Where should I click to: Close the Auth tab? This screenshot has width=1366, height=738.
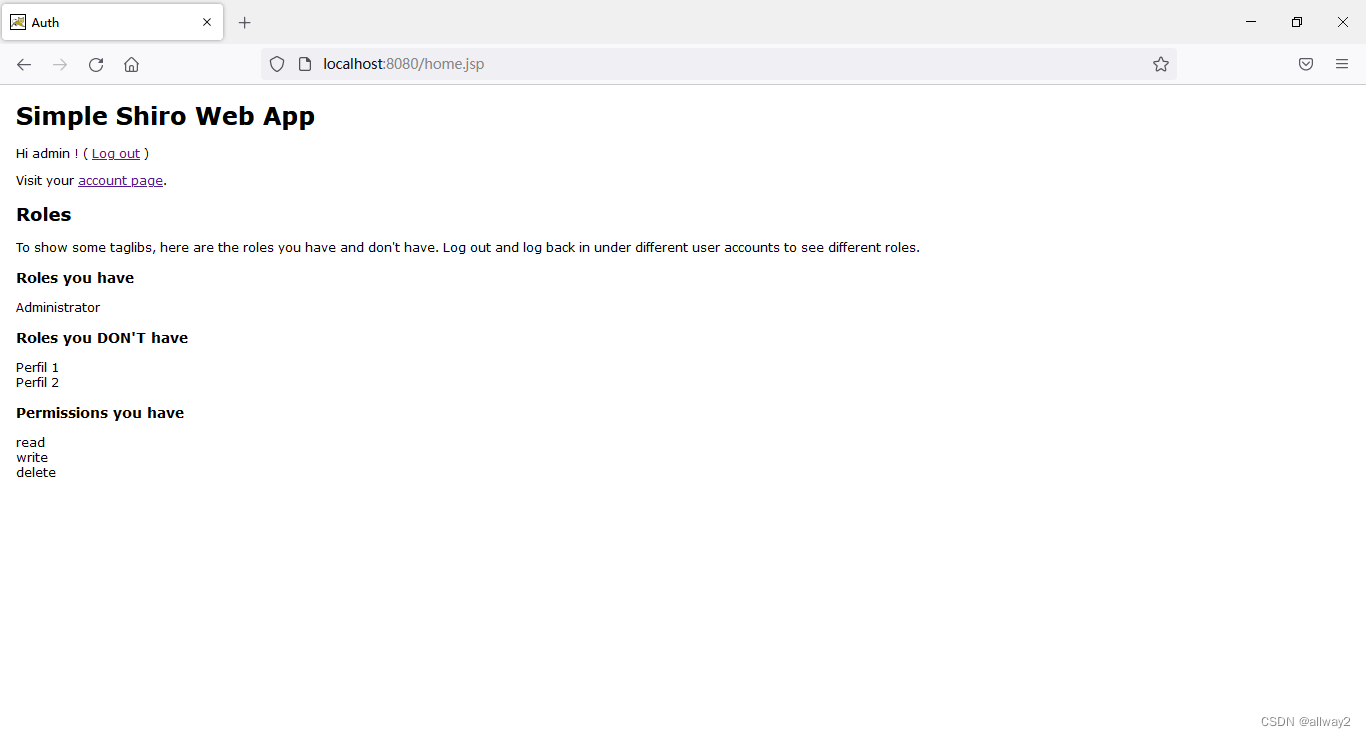click(207, 22)
